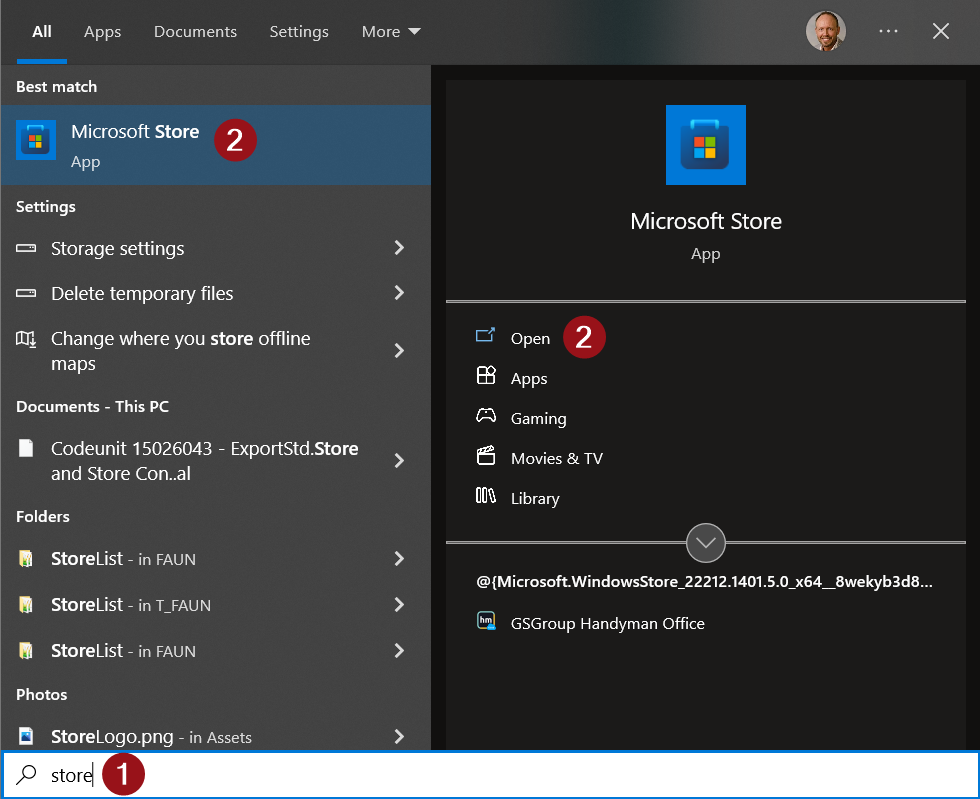Click the Microsoft Store title in preview pane
This screenshot has width=980, height=799.
pos(706,221)
